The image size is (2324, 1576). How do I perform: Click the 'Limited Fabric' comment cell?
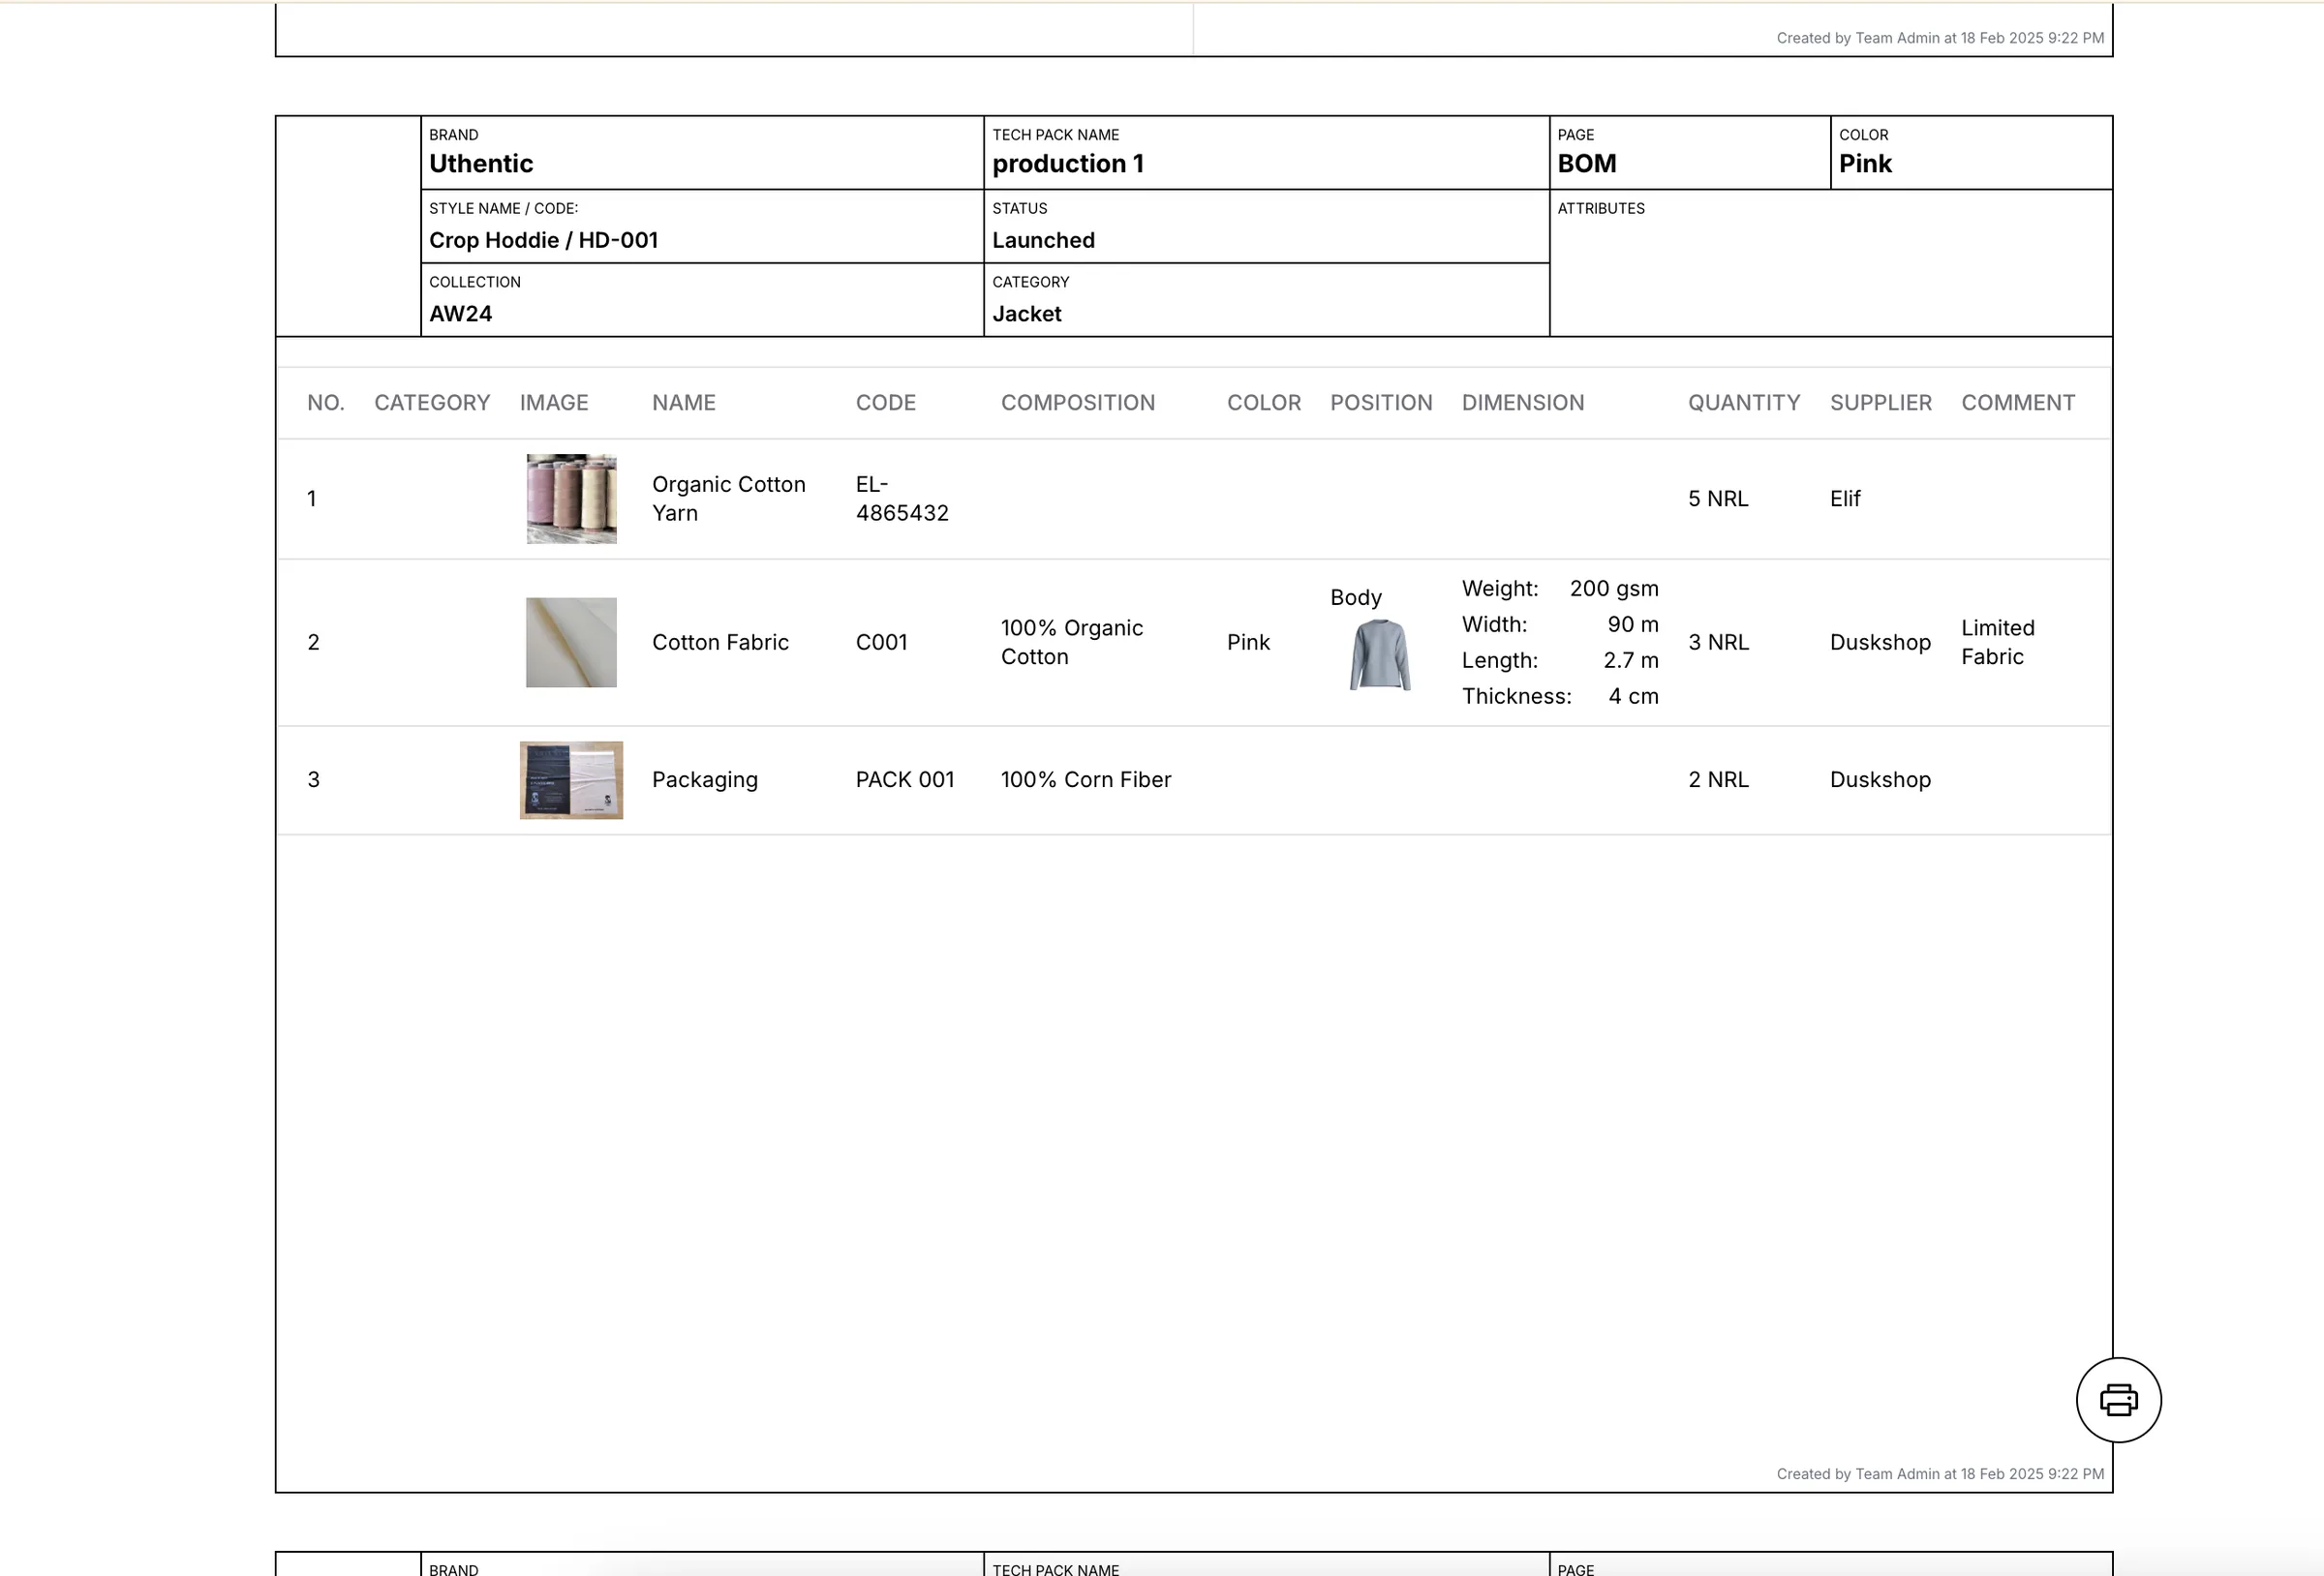(x=1998, y=642)
